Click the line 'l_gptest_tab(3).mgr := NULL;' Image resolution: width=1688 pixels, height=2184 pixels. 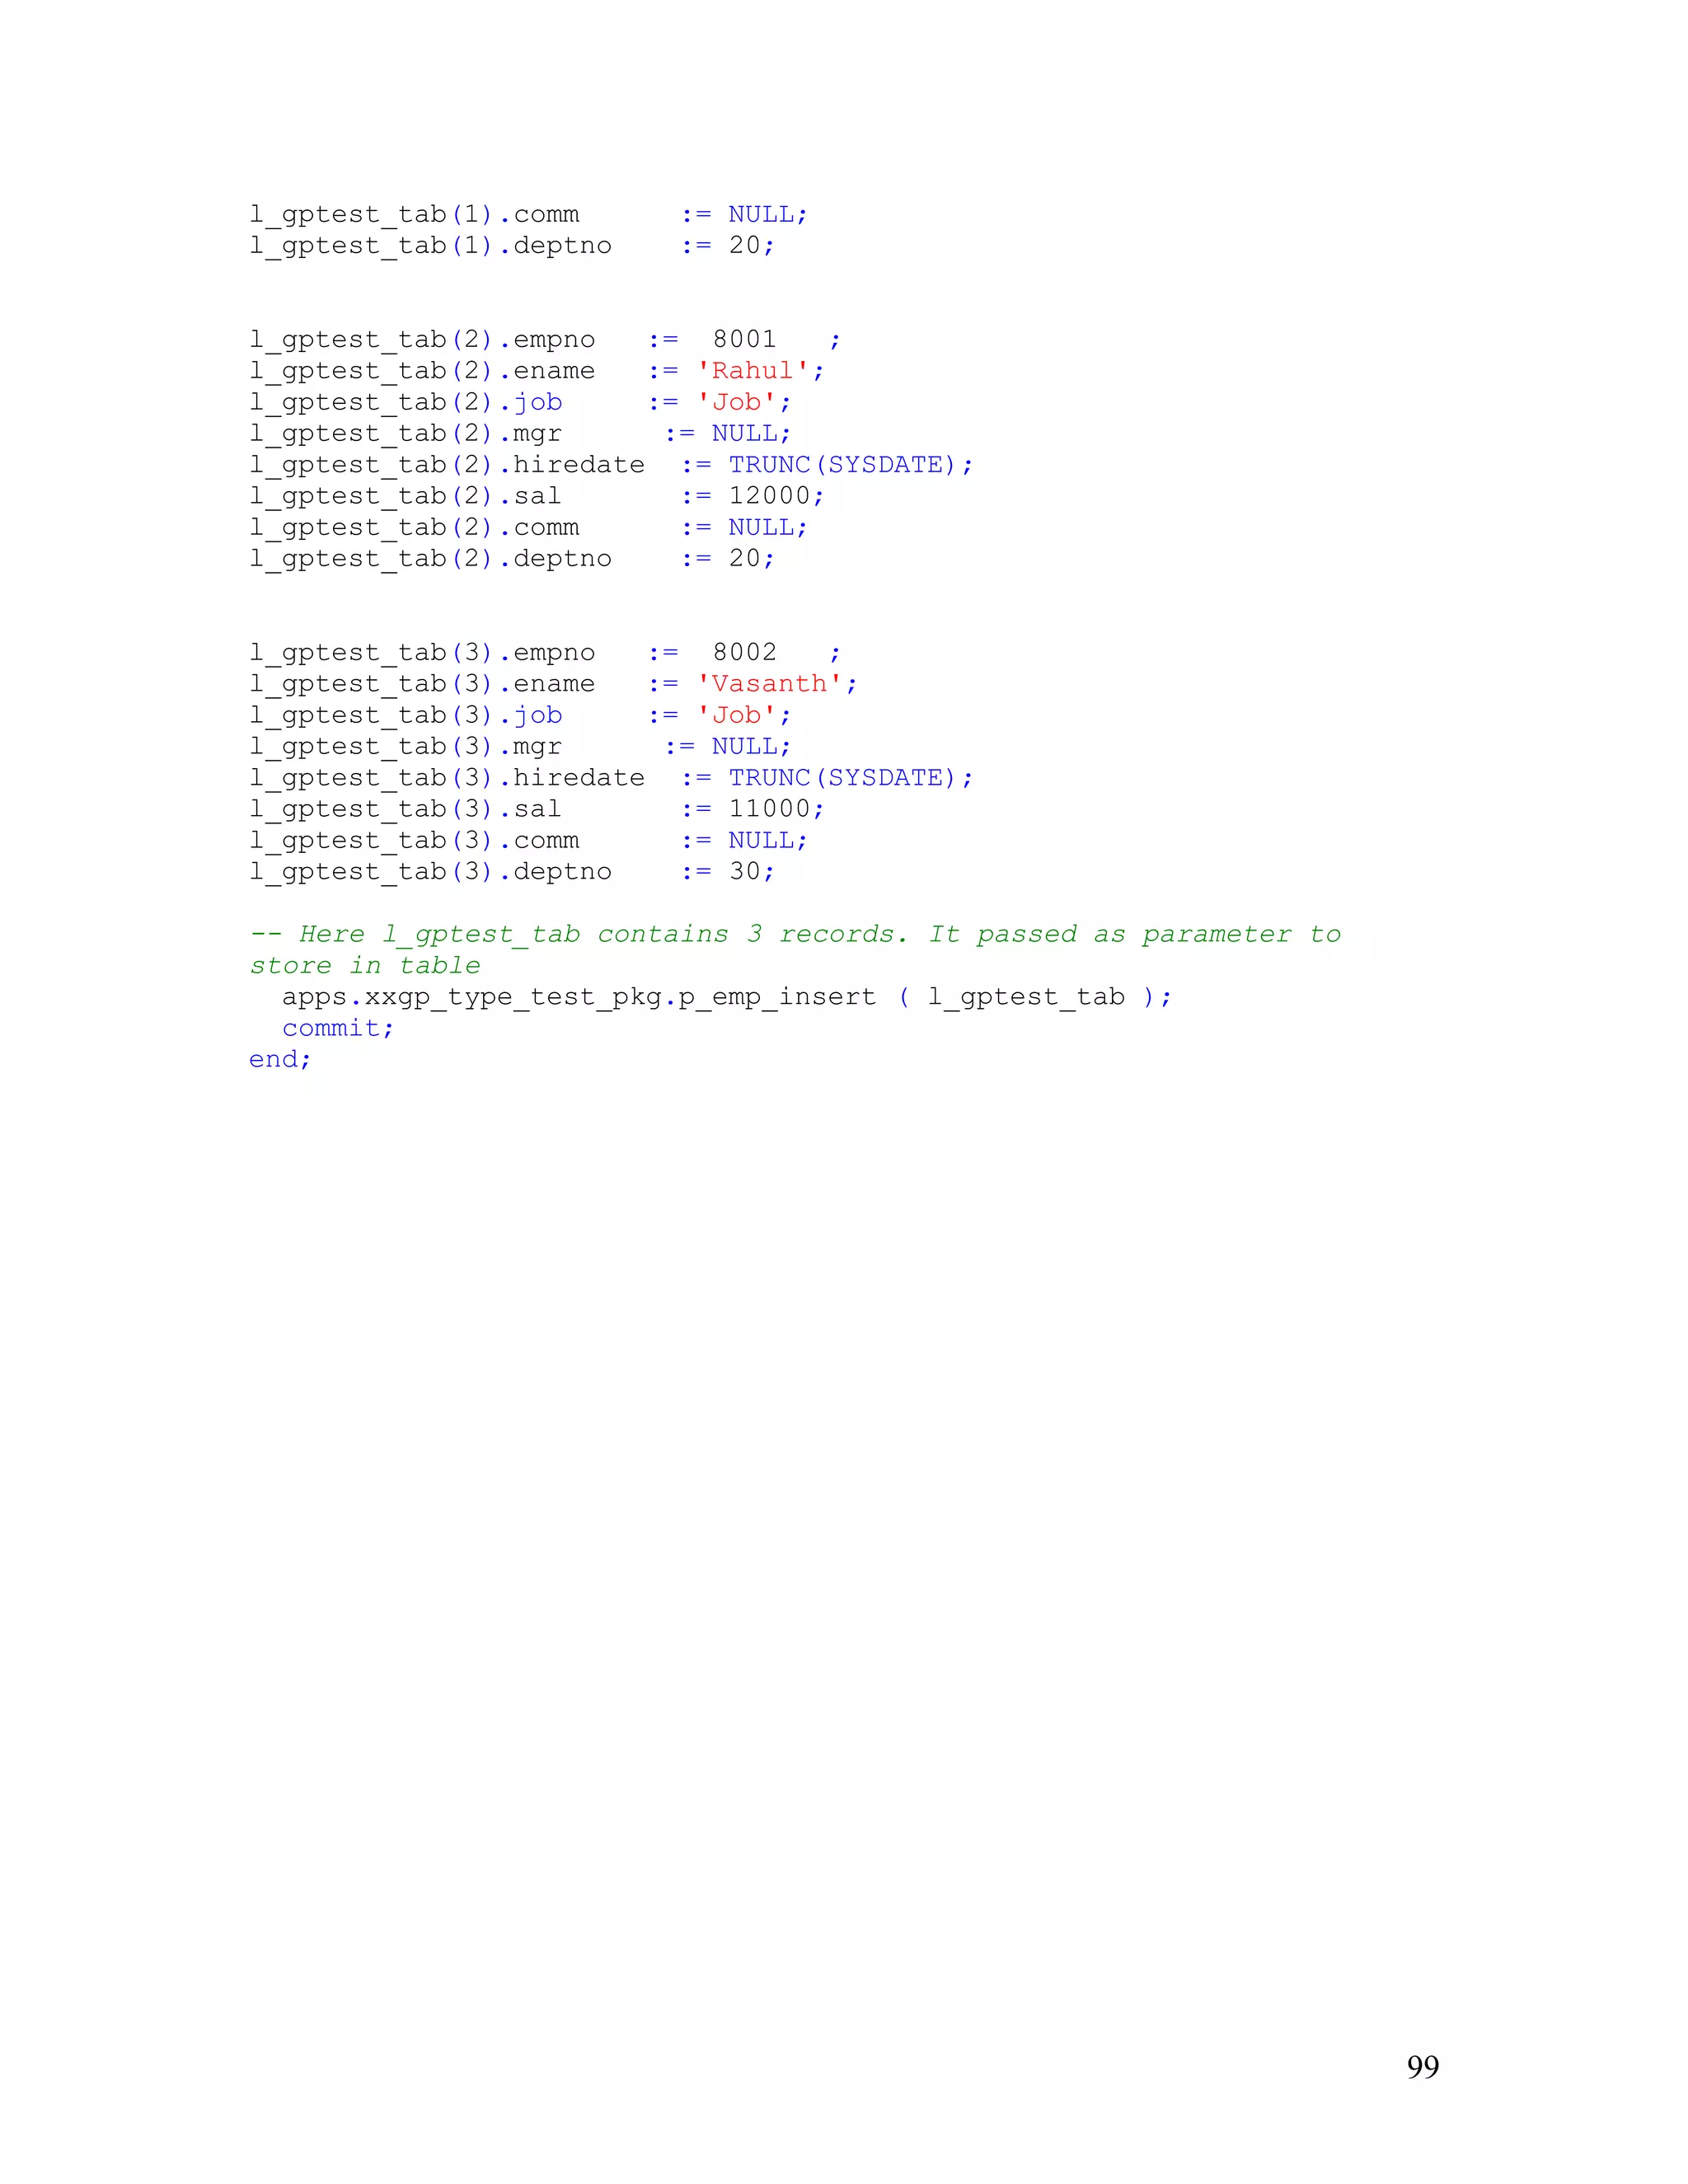point(520,747)
